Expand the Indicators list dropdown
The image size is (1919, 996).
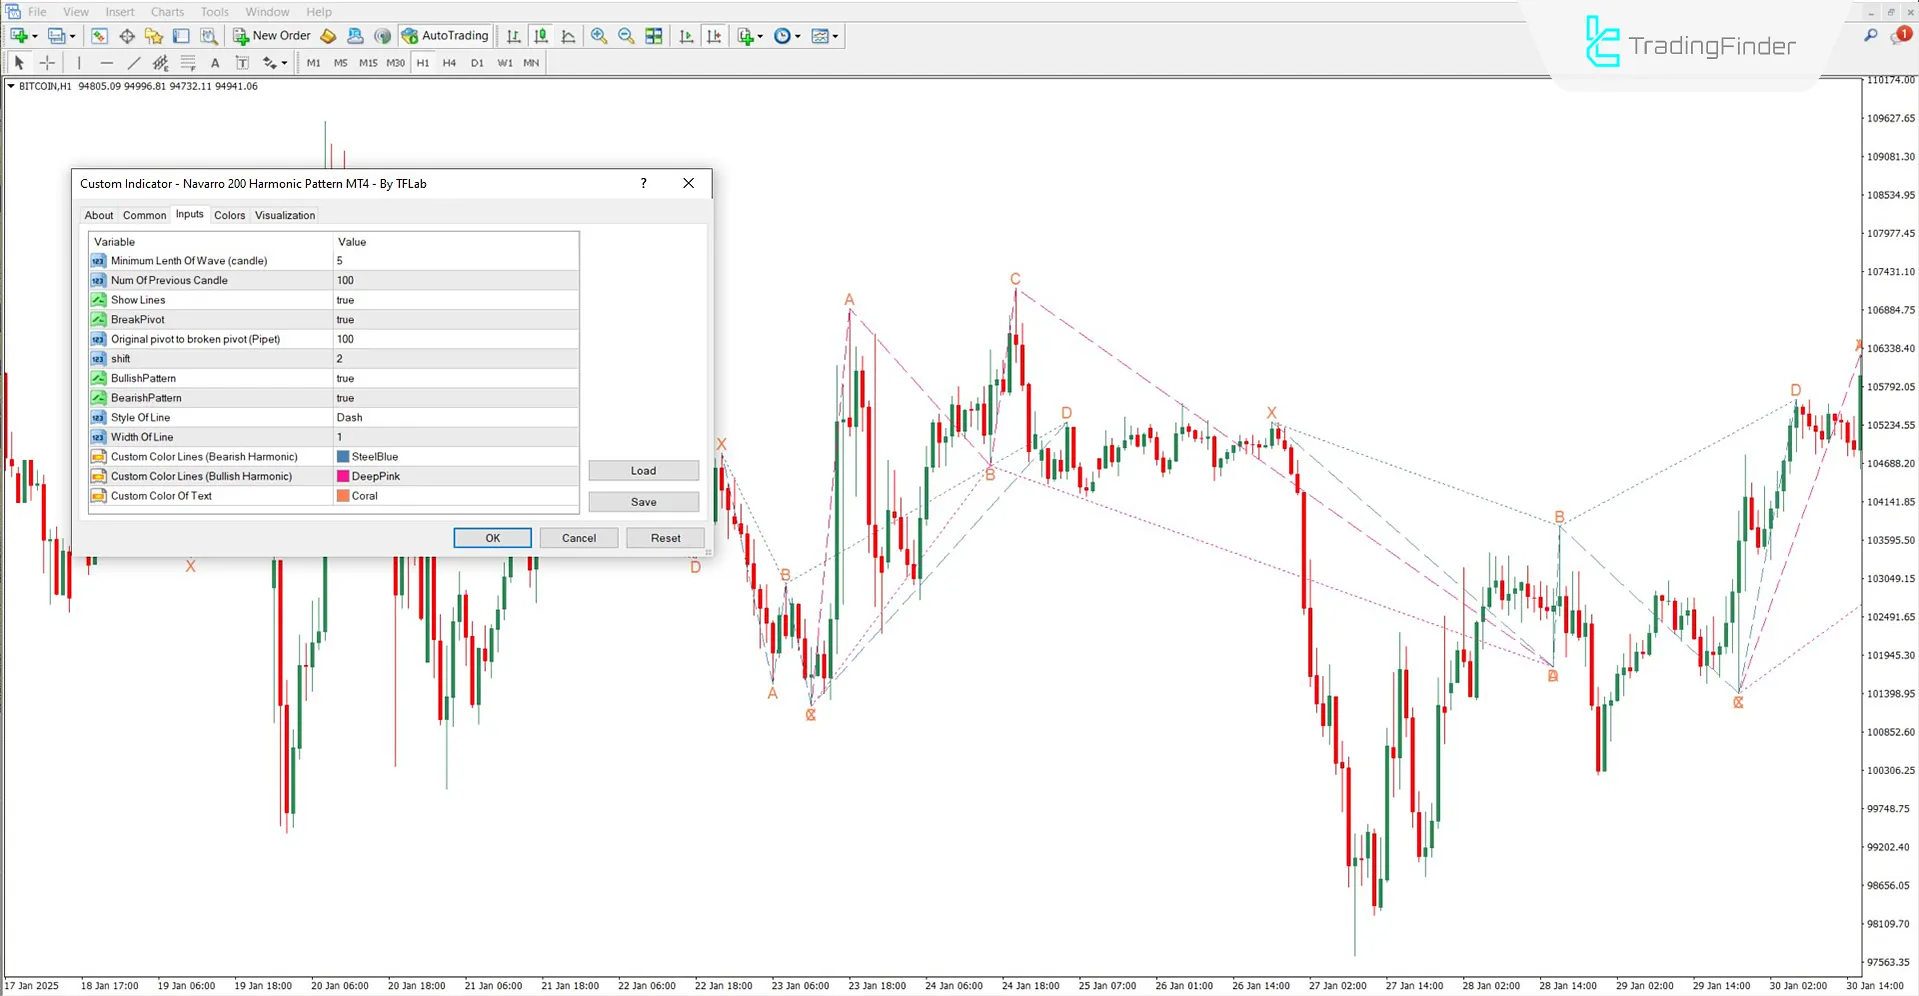760,37
